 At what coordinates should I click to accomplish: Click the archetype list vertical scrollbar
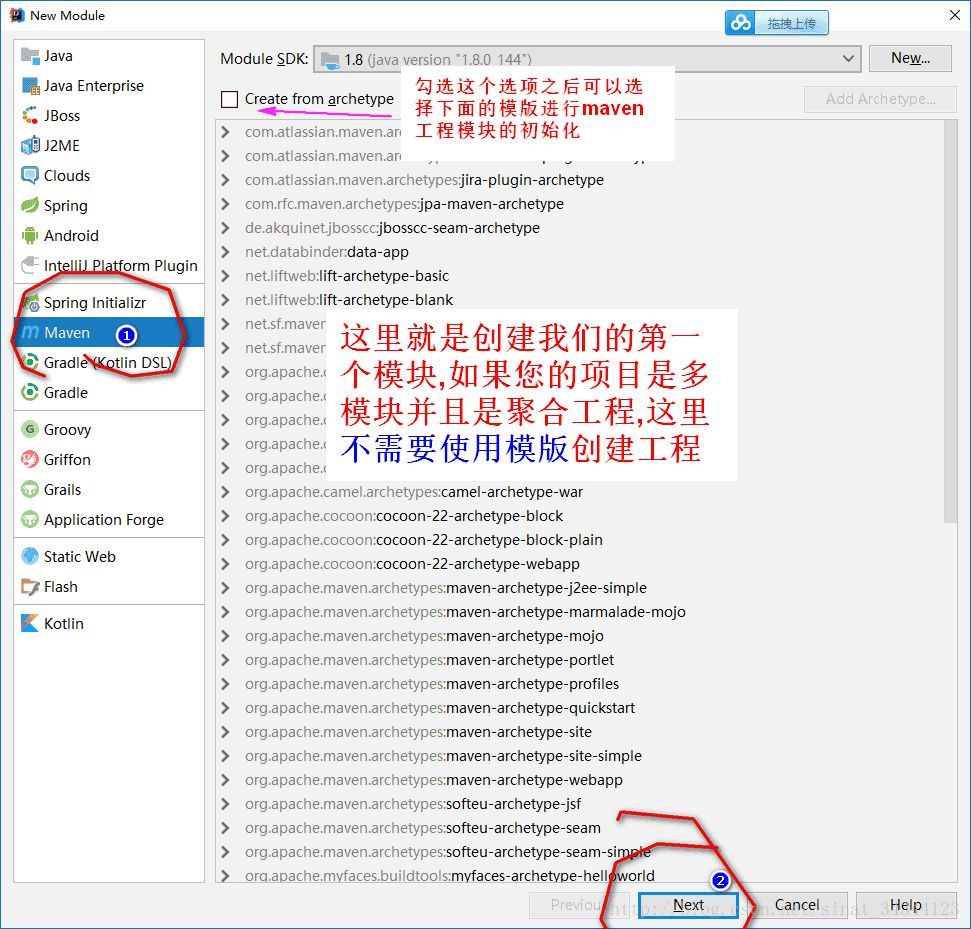tap(950, 321)
